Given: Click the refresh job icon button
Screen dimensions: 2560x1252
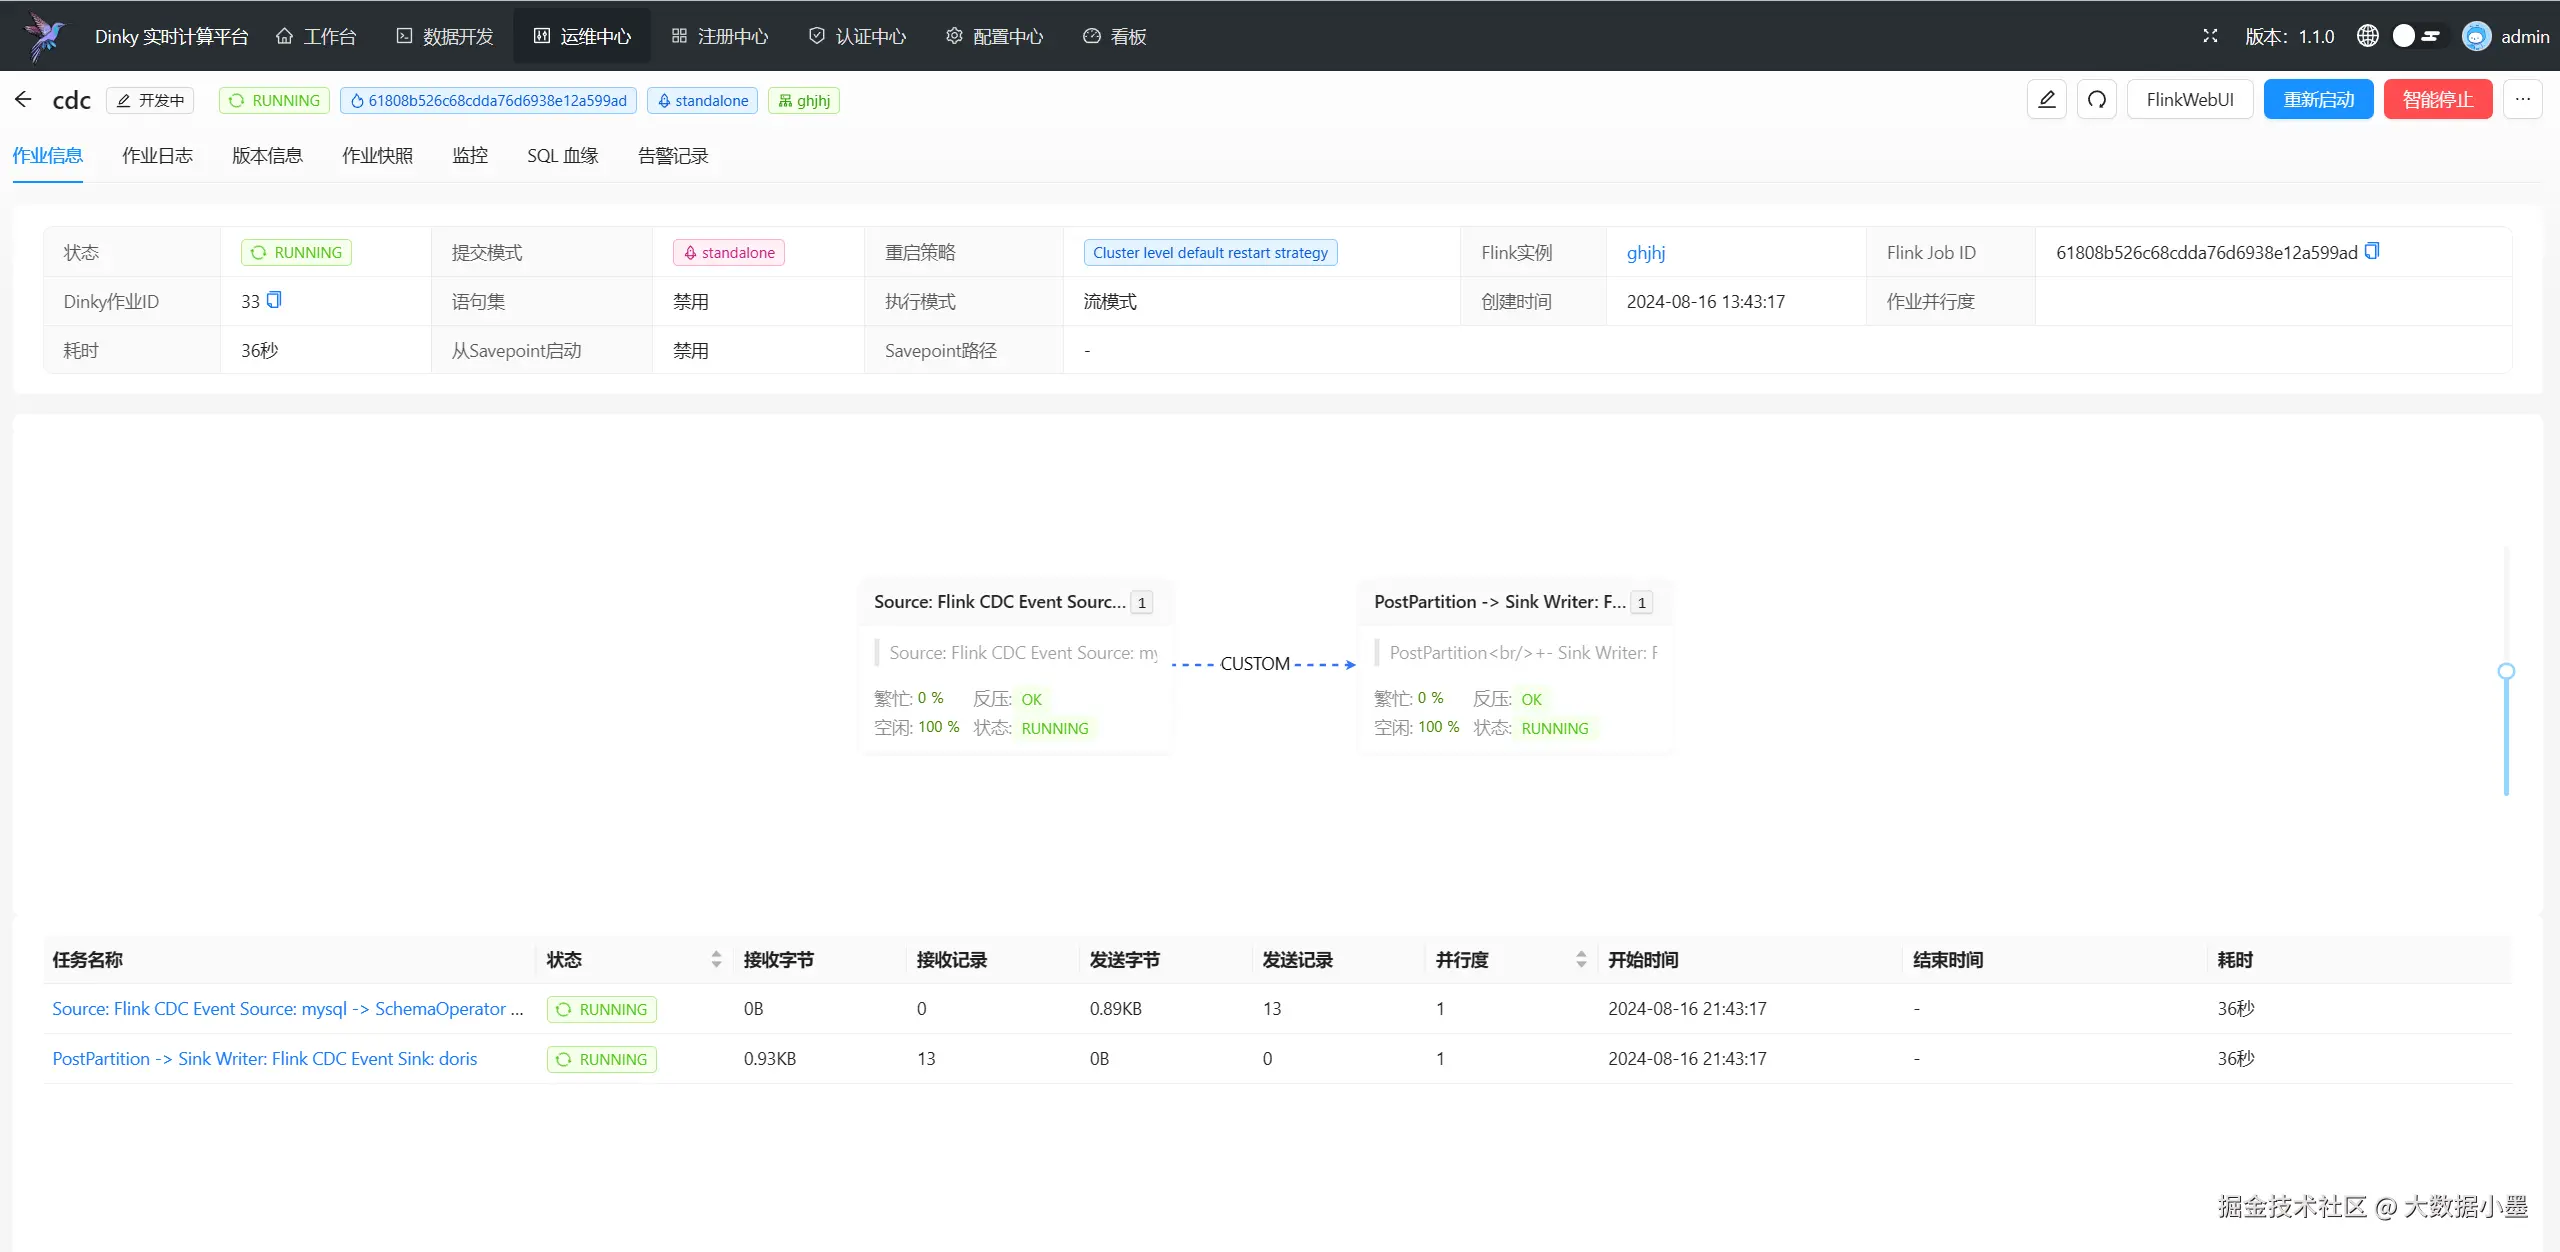Looking at the screenshot, I should point(2096,100).
